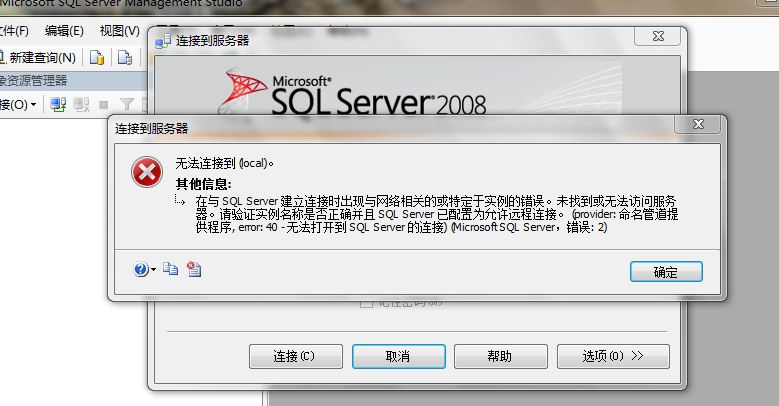Close the 连接到服务器 login dialog
779x406 pixels.
click(x=657, y=36)
